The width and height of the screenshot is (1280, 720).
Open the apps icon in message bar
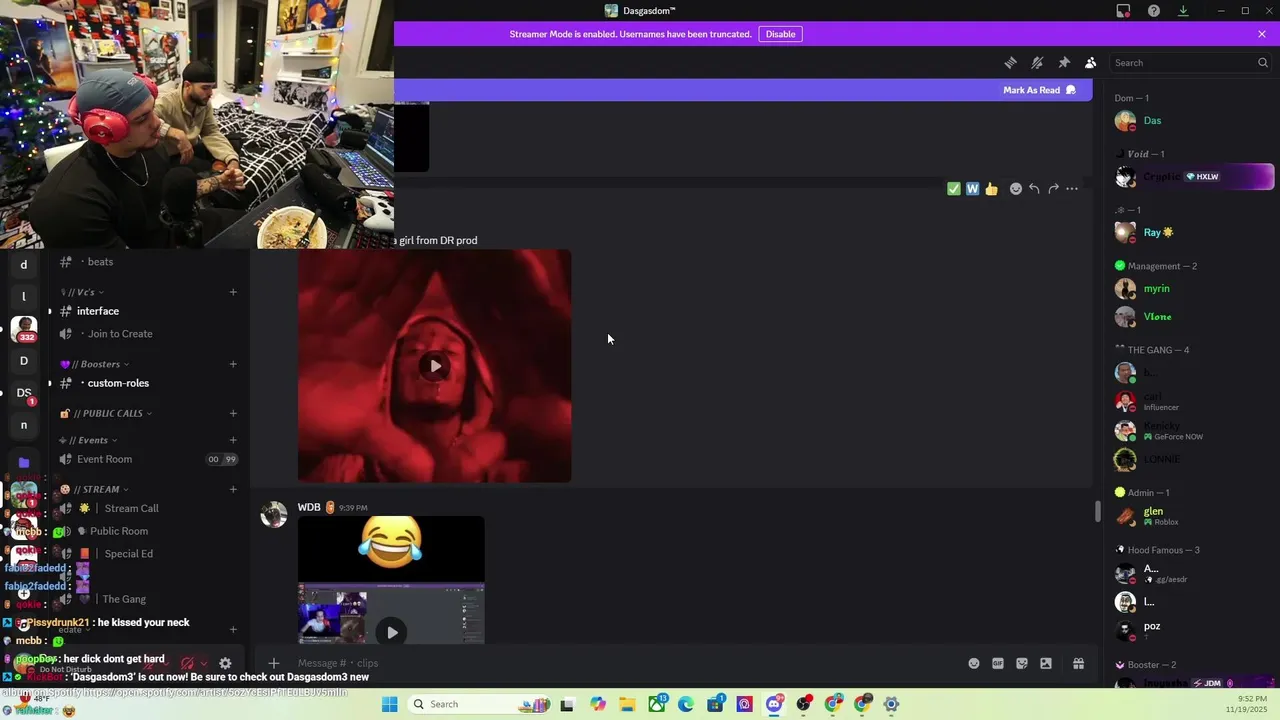[1046, 663]
